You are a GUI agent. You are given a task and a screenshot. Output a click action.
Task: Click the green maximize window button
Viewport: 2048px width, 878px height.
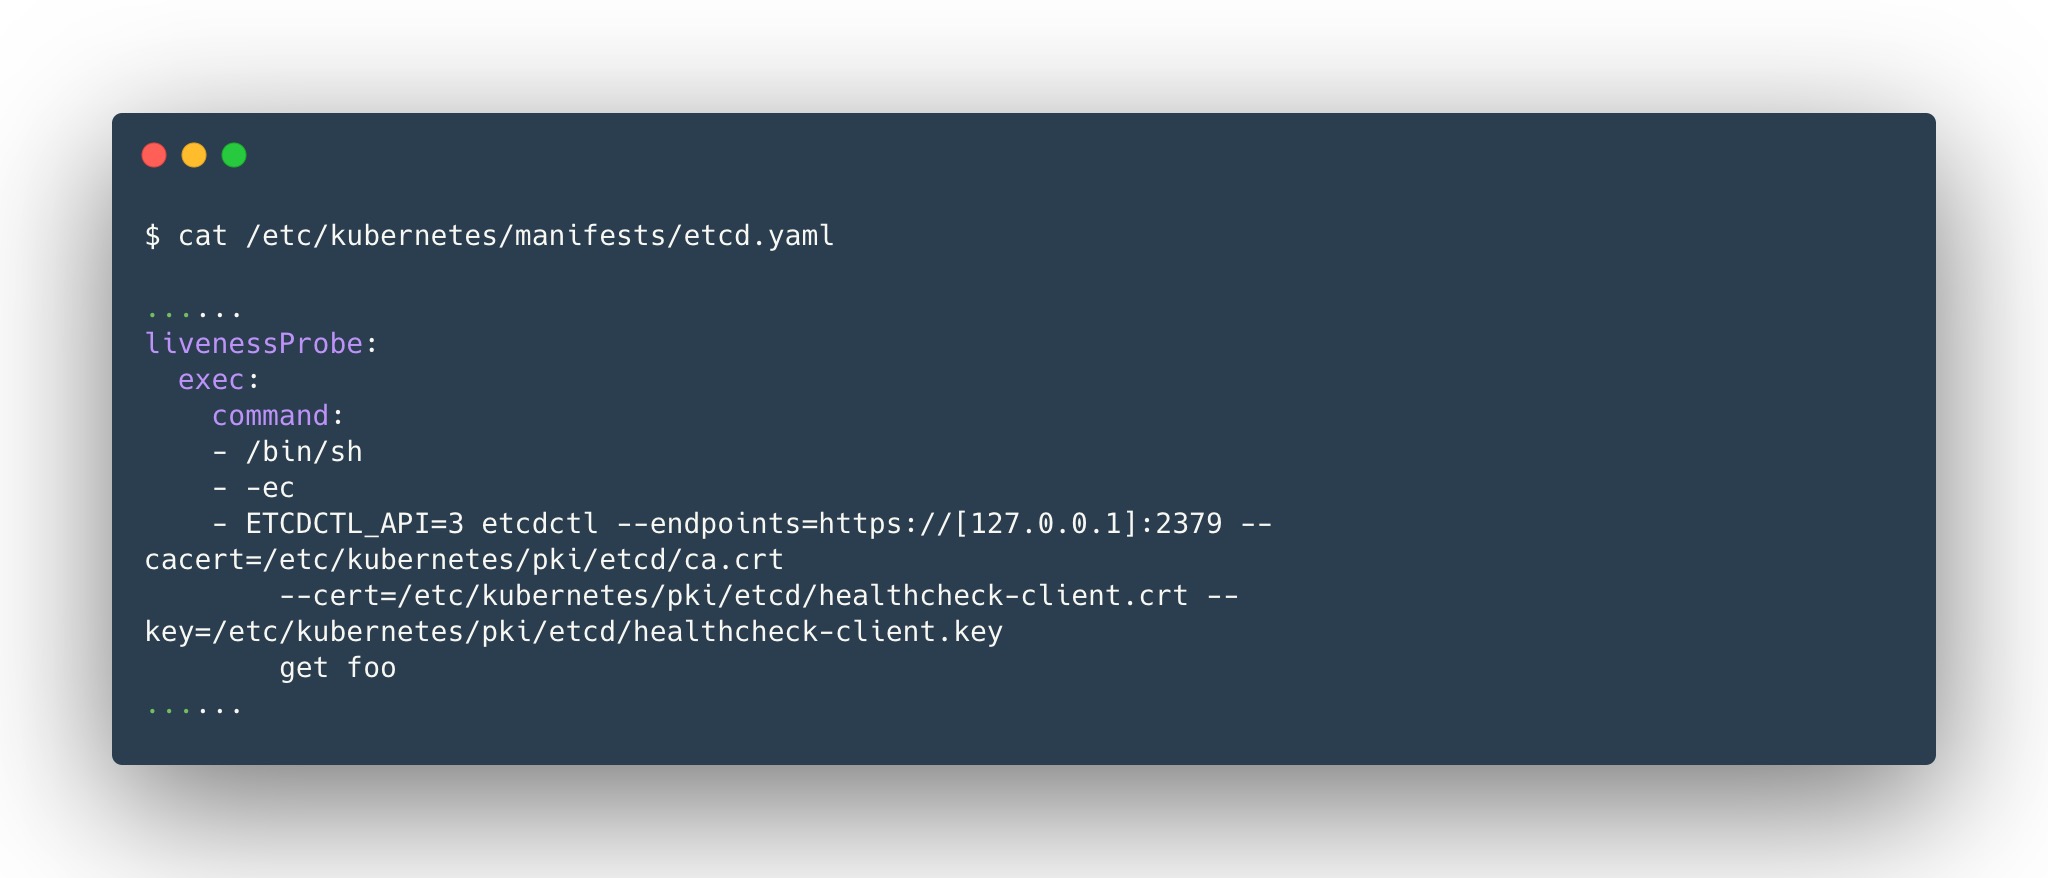(x=234, y=155)
